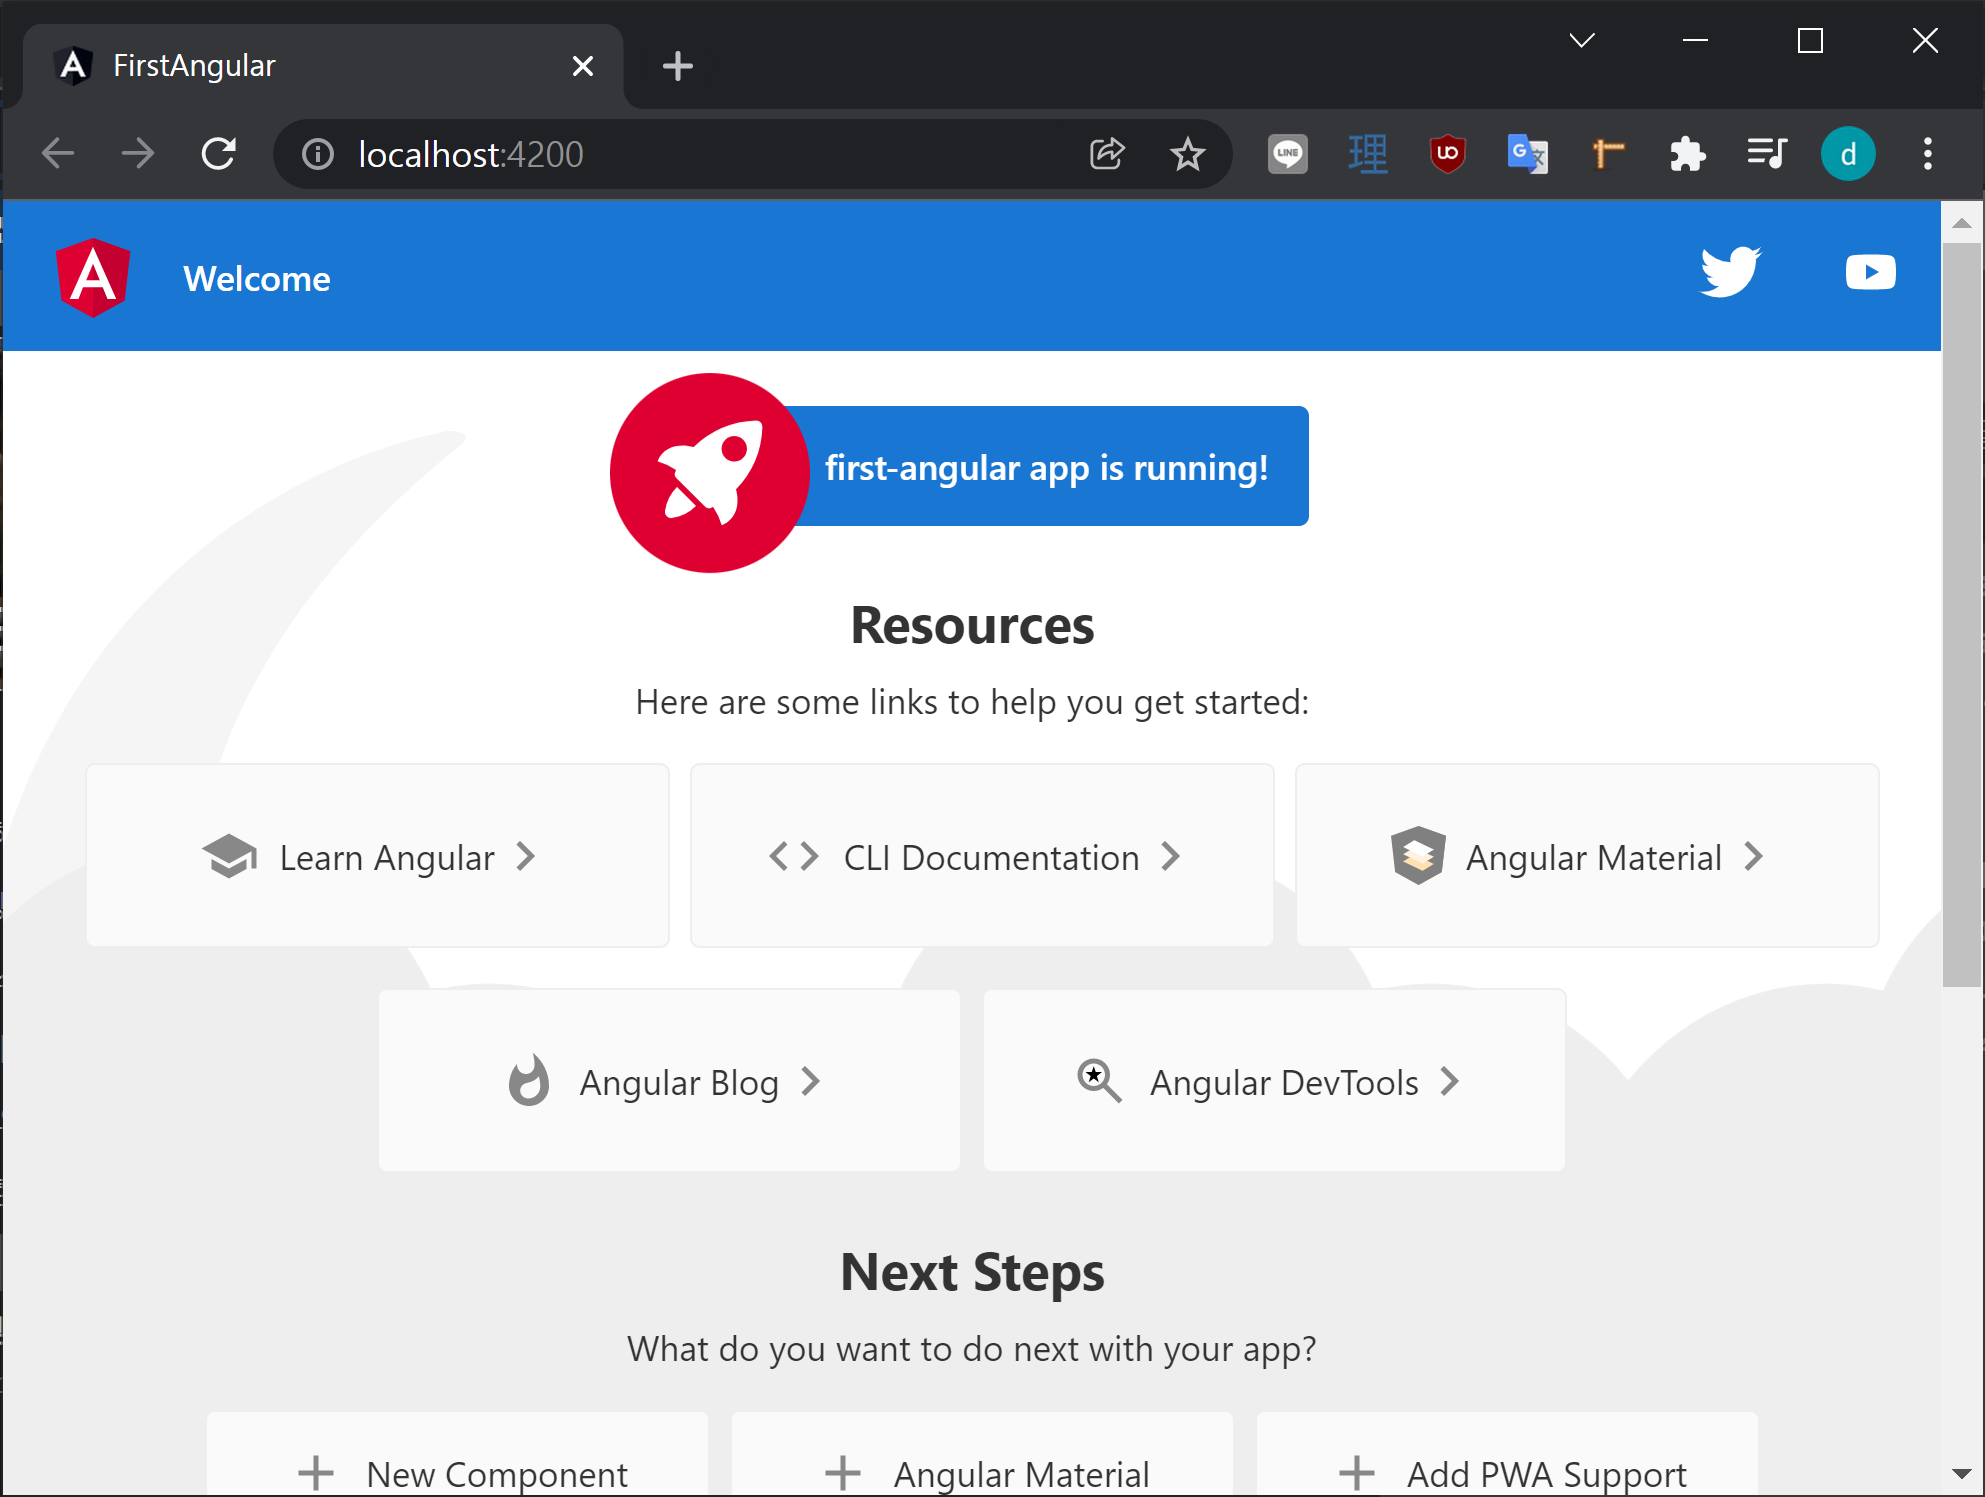Open a new browser tab

[677, 66]
